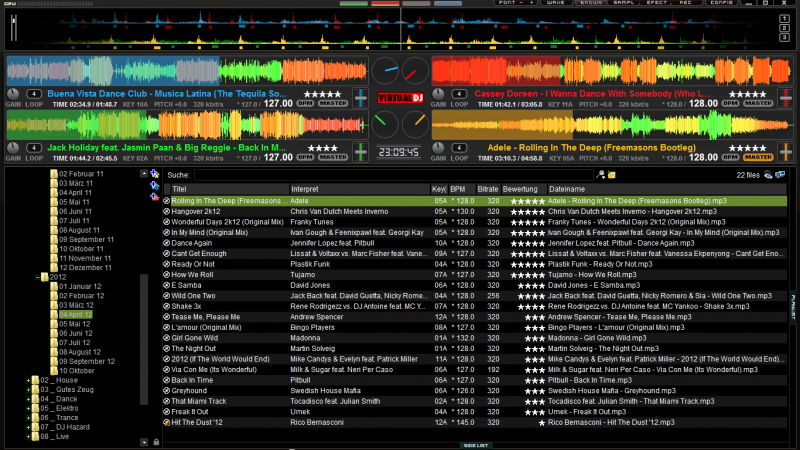Expand the 08 _ Live folder
This screenshot has height=450, width=800.
pyautogui.click(x=28, y=437)
